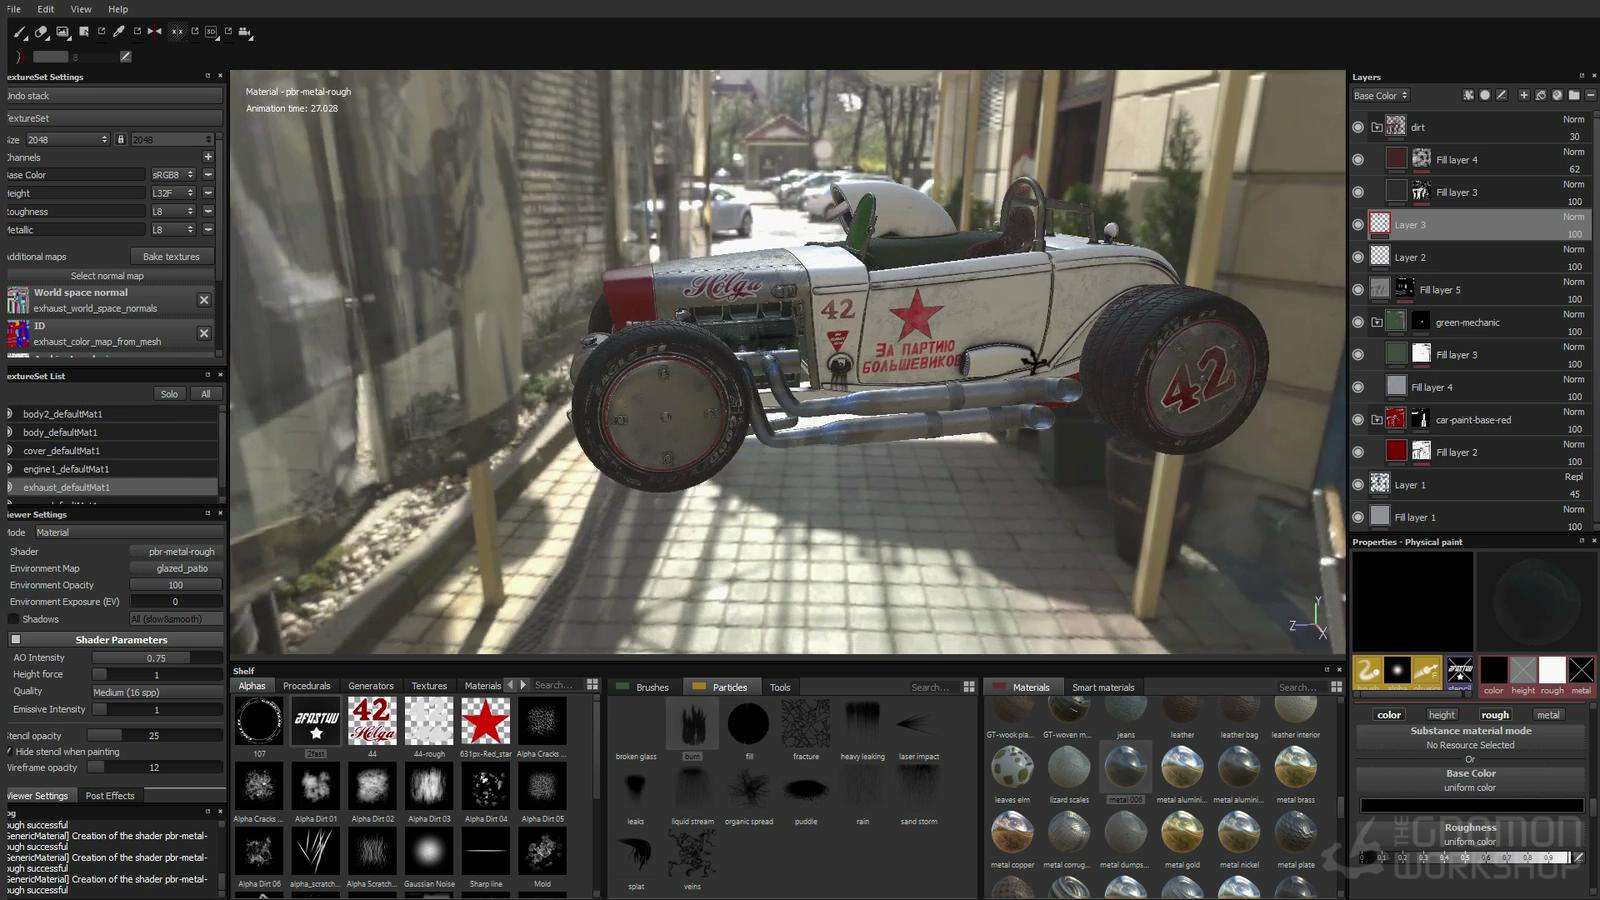Select the stencil slot in Properties
The image size is (1600, 900).
1460,671
